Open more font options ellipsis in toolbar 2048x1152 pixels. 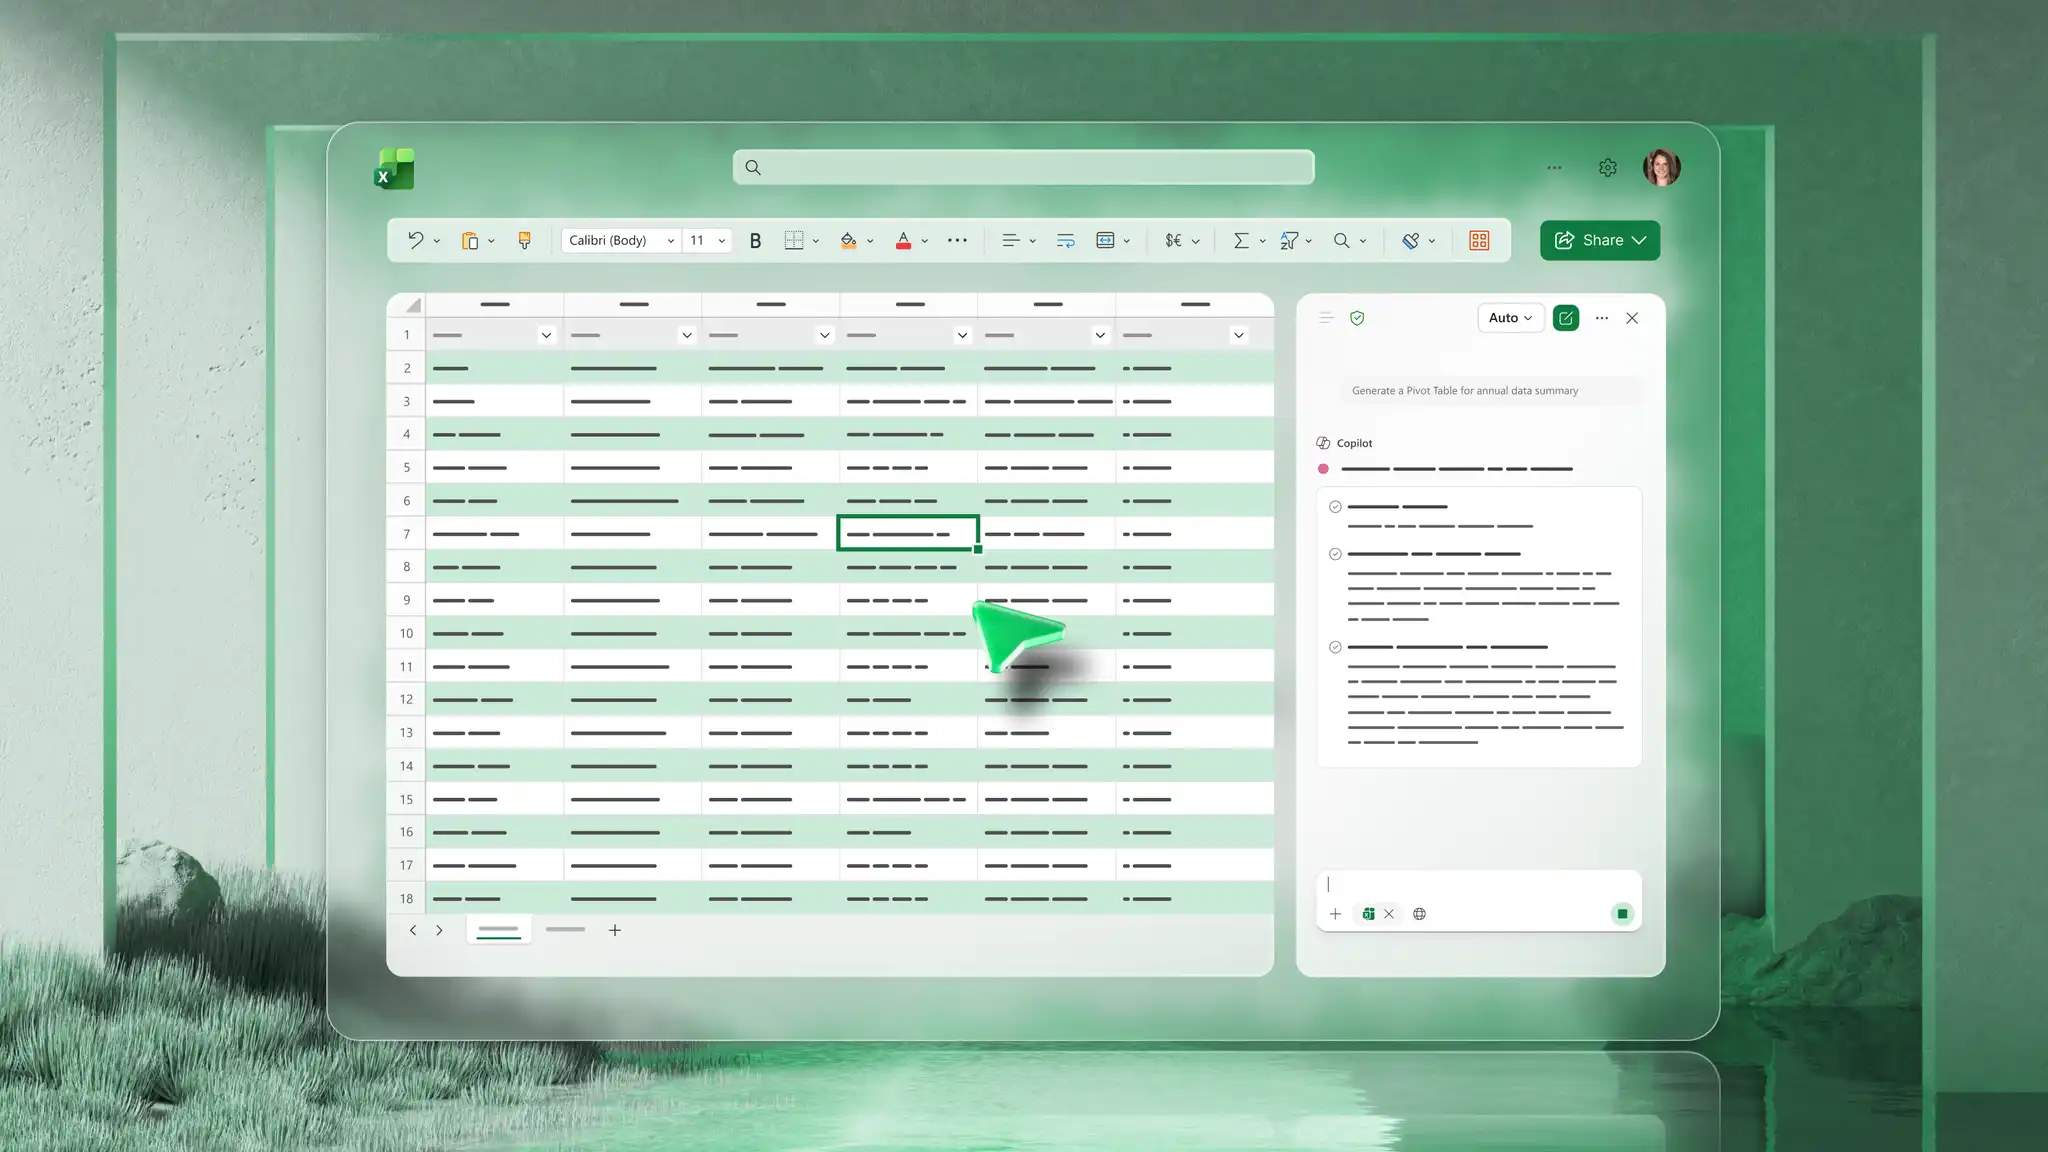957,240
